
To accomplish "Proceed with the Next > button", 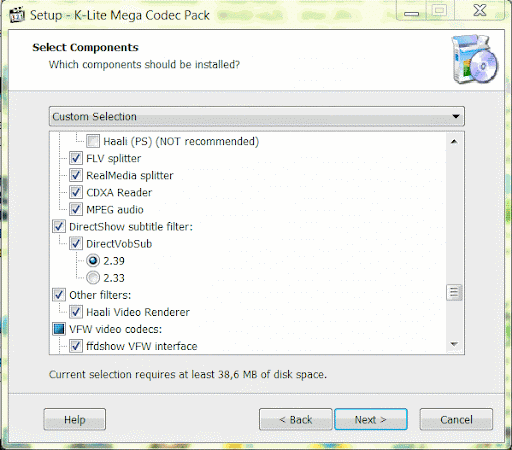I will pos(371,419).
